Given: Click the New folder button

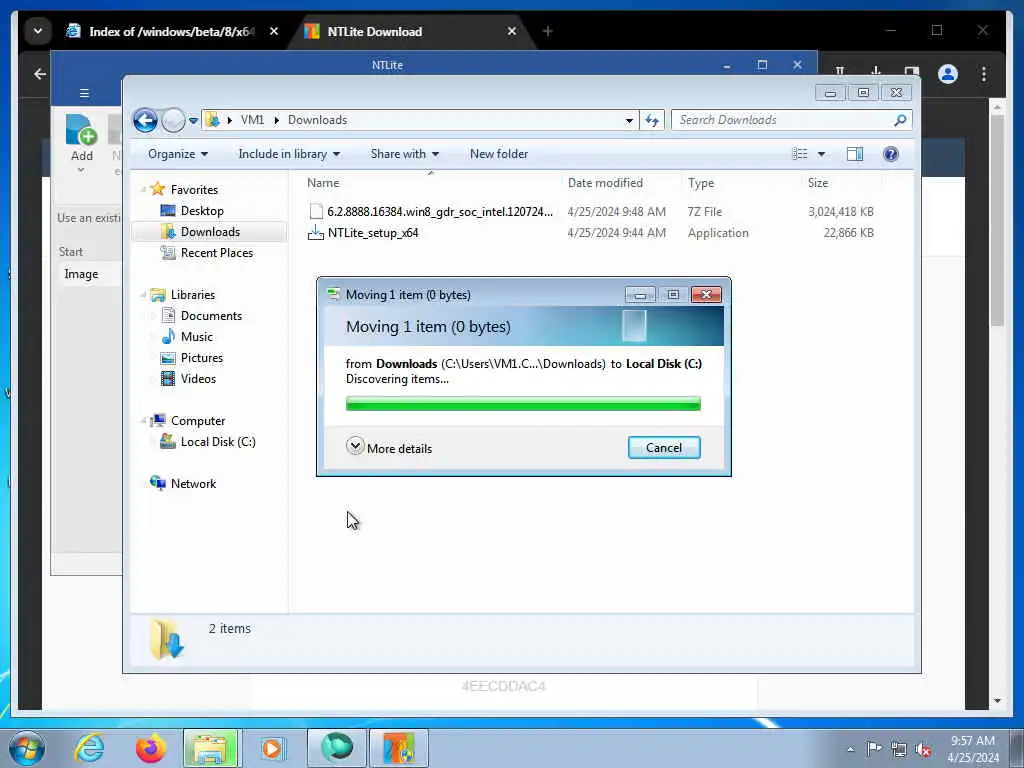Looking at the screenshot, I should [x=499, y=154].
